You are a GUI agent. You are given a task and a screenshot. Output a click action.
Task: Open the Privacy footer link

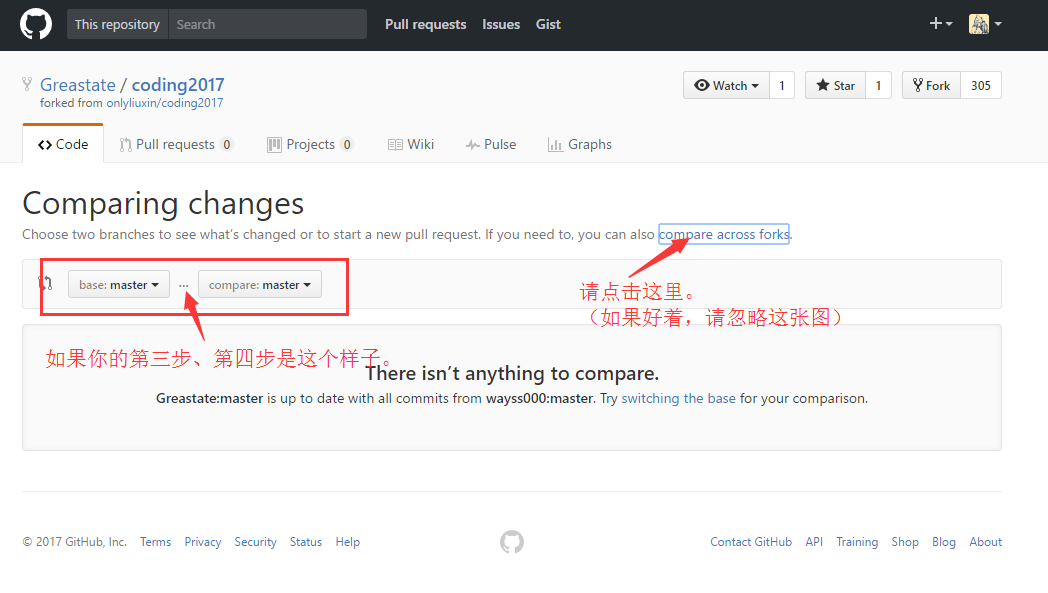[203, 542]
